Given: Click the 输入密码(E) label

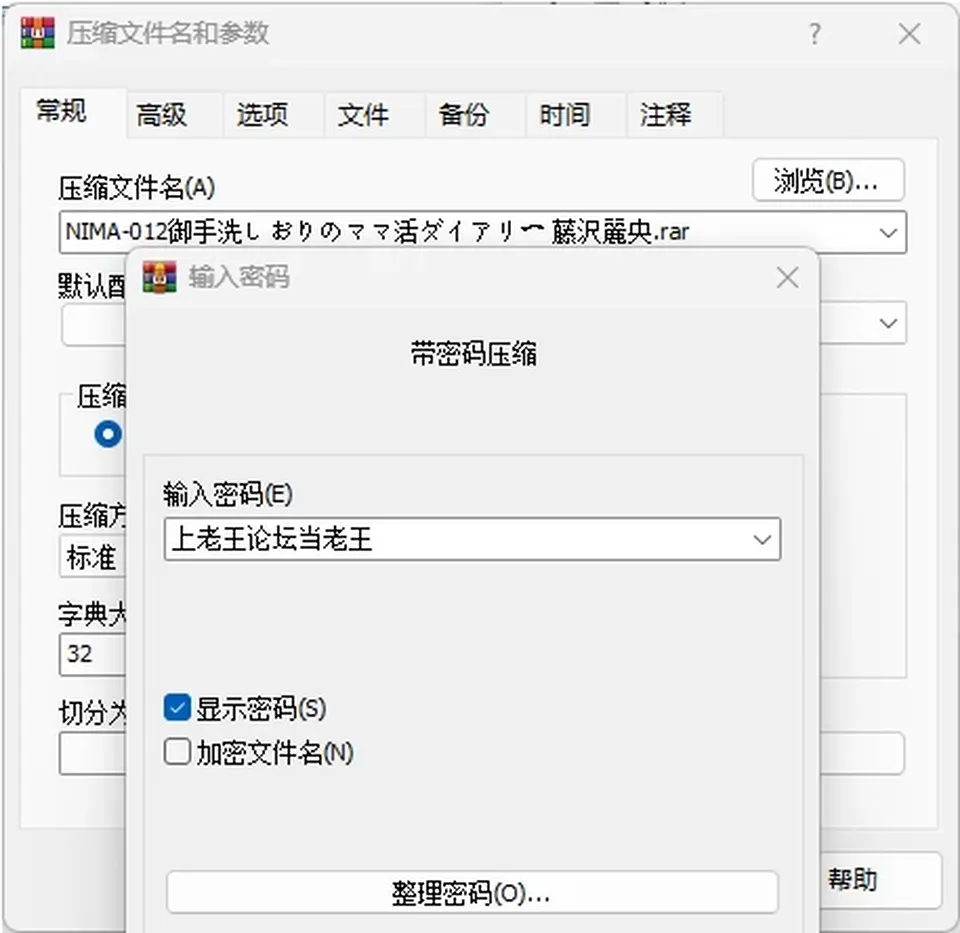Looking at the screenshot, I should [228, 494].
